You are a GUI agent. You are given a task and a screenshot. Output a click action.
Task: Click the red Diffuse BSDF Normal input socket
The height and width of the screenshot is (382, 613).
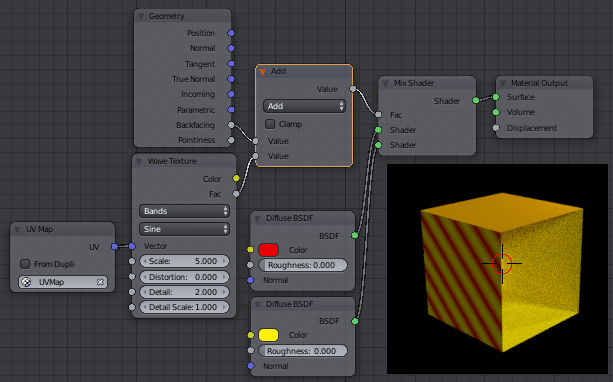(251, 280)
